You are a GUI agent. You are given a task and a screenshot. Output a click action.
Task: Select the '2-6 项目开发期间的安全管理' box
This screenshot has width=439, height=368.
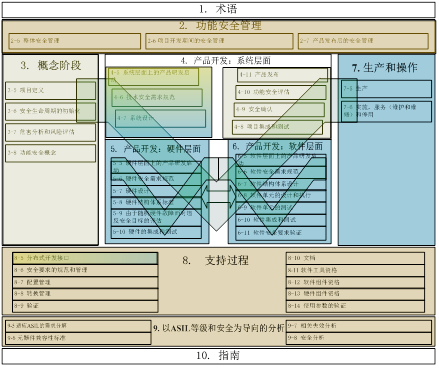pyautogui.click(x=219, y=41)
